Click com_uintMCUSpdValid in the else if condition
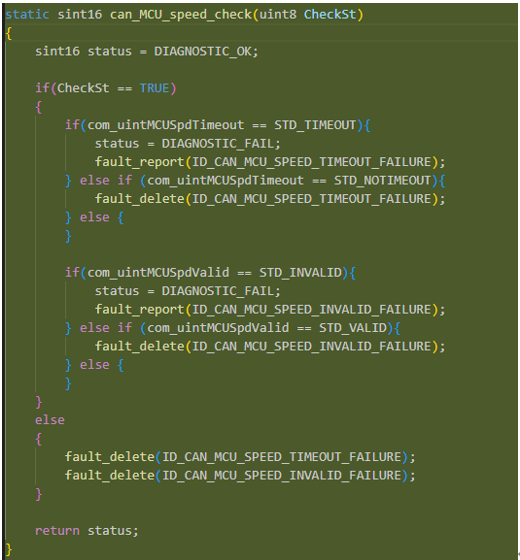This screenshot has height=560, width=520. point(218,328)
